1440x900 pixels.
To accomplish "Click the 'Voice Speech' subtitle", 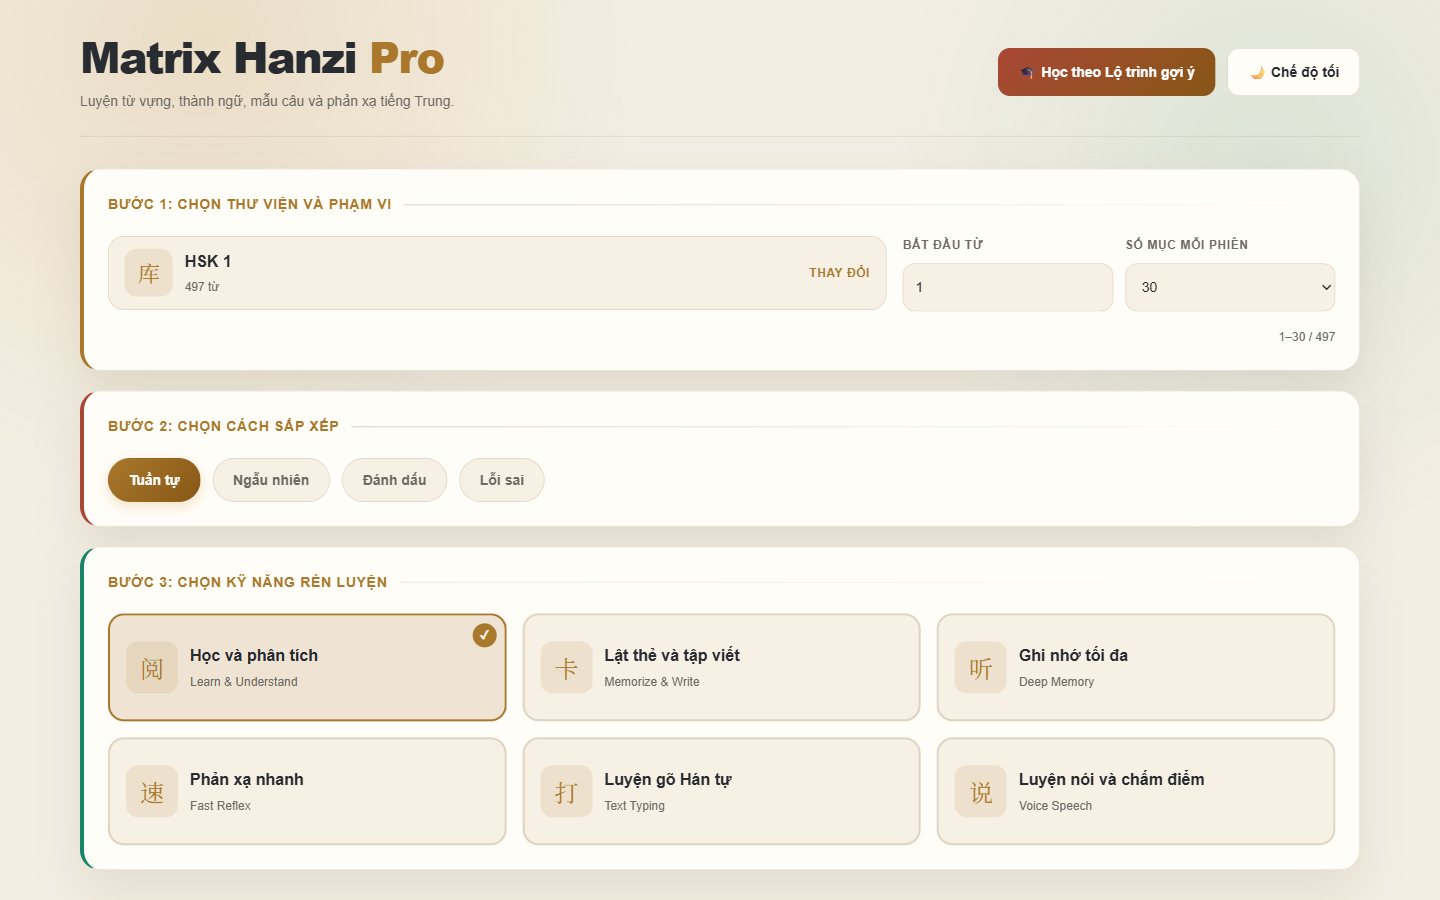I will 1055,806.
